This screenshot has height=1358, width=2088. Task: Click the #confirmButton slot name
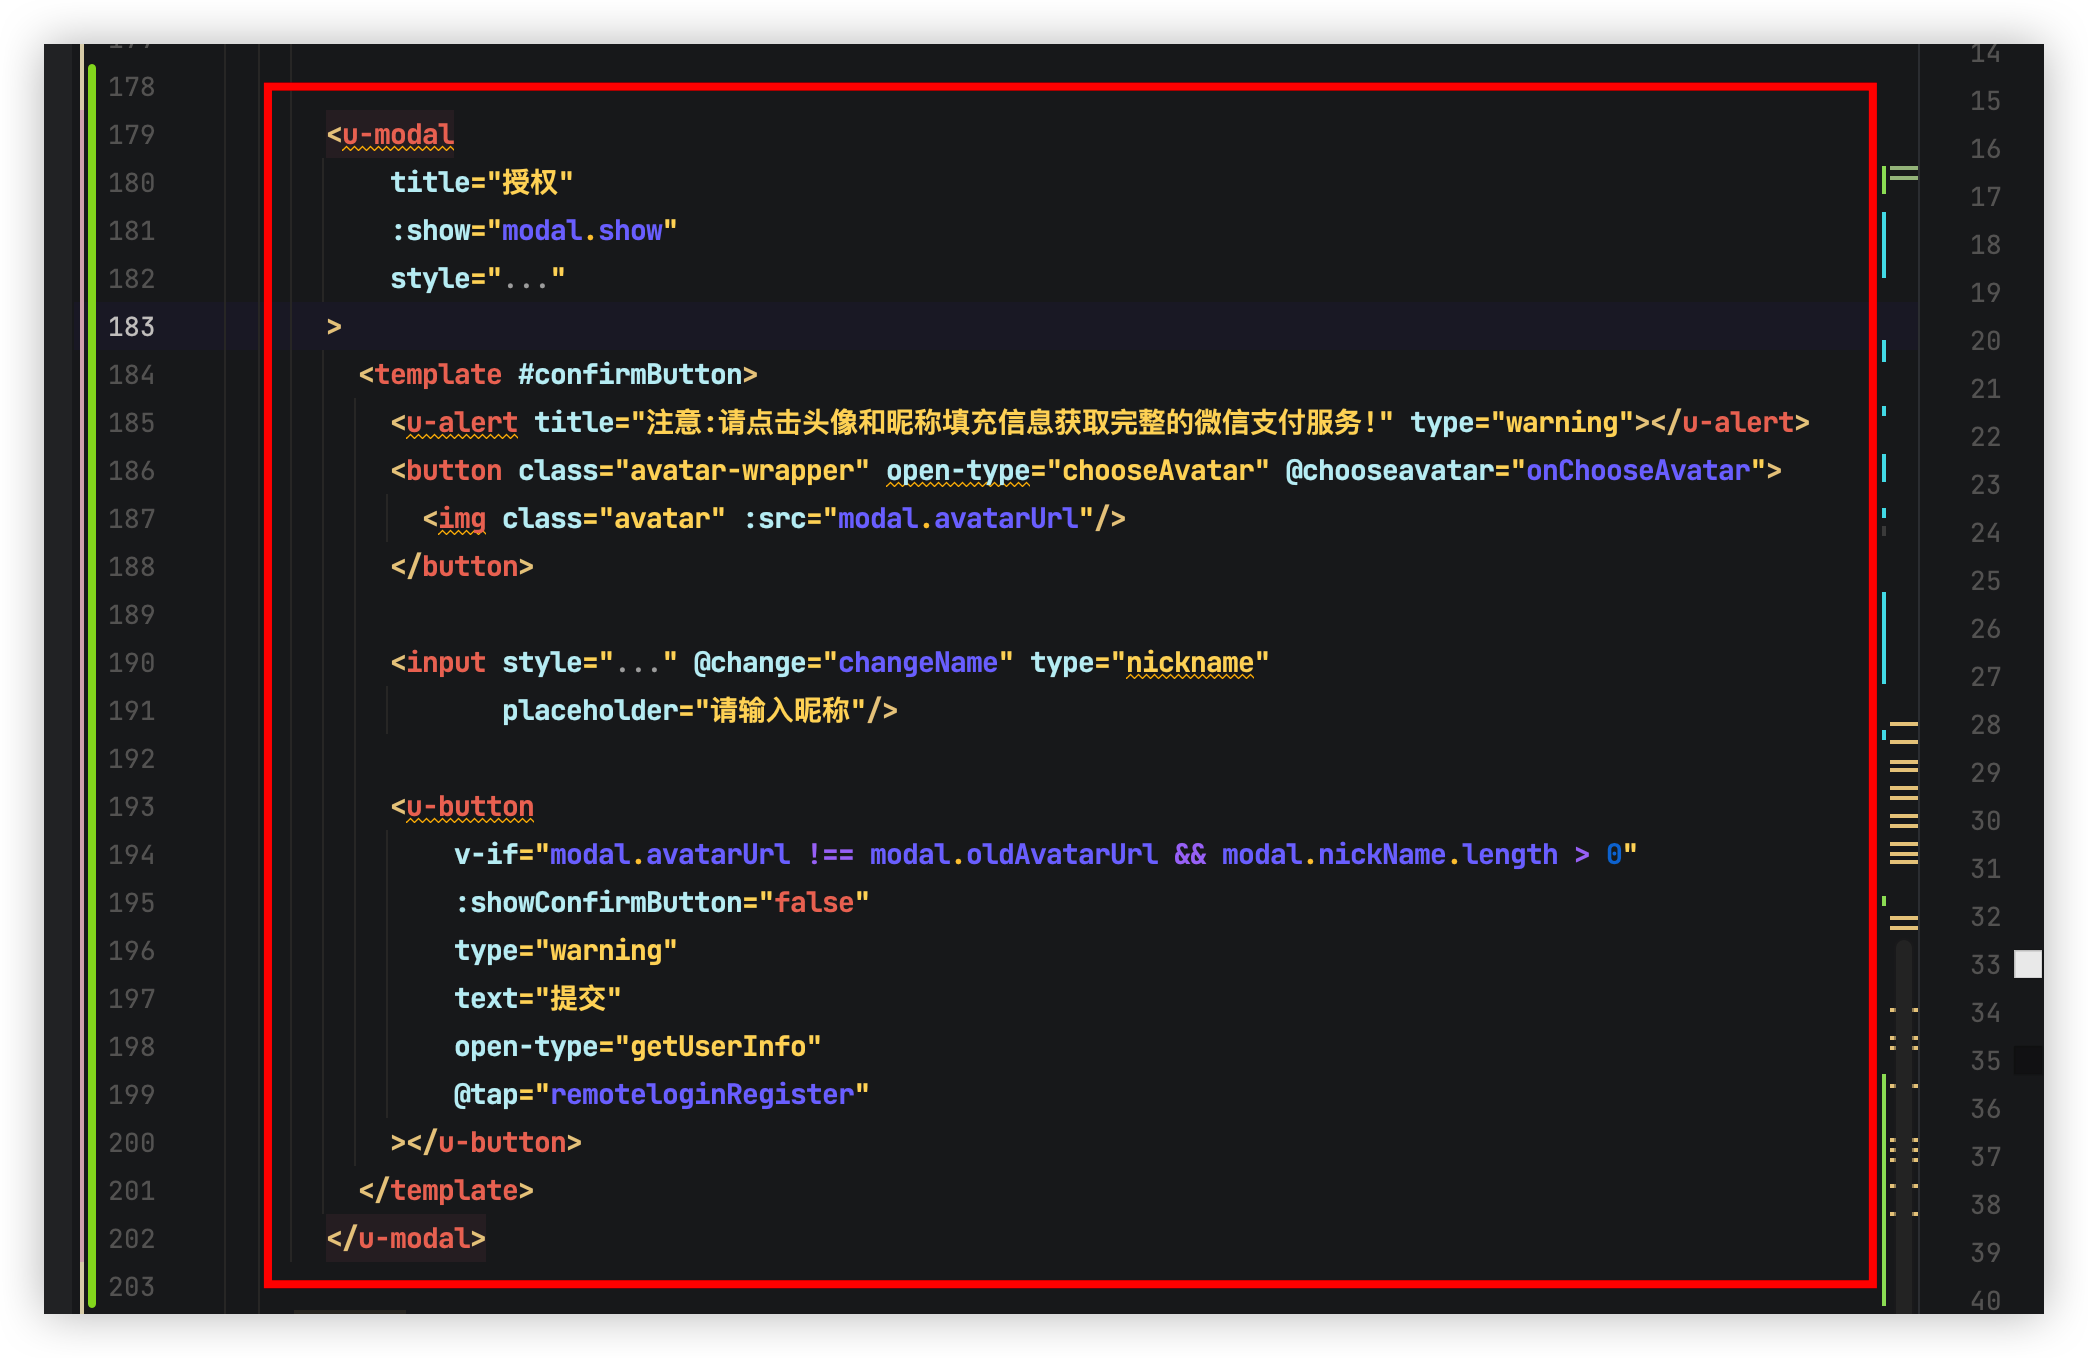click(629, 375)
